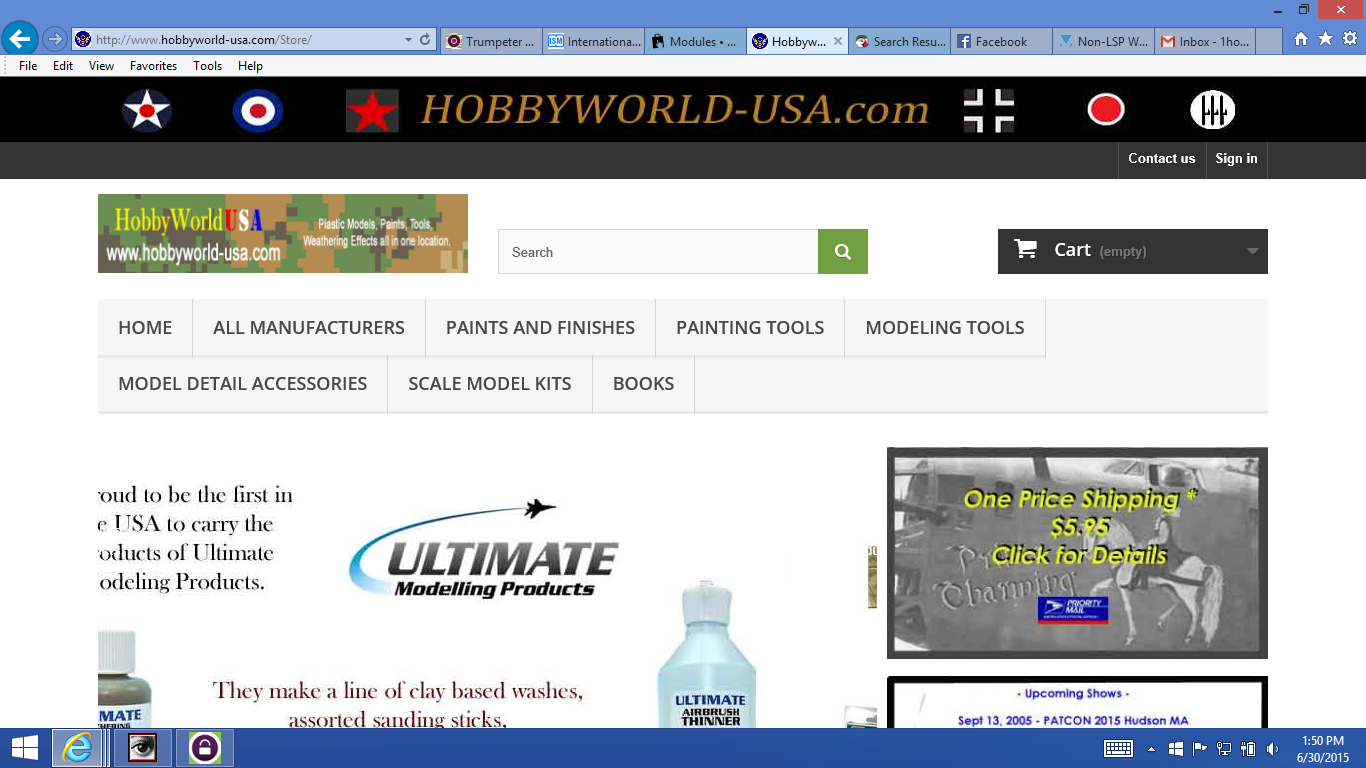Open the Windows Start button
1366x768 pixels.
(24, 748)
